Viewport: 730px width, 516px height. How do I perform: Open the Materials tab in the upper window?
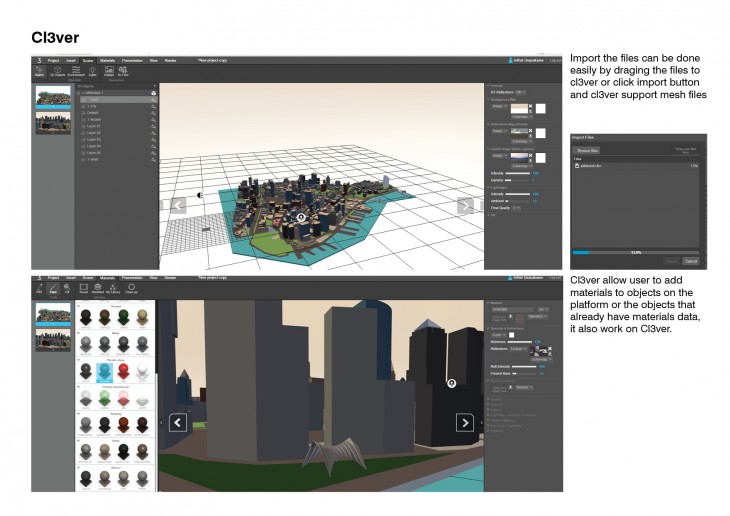pyautogui.click(x=107, y=61)
